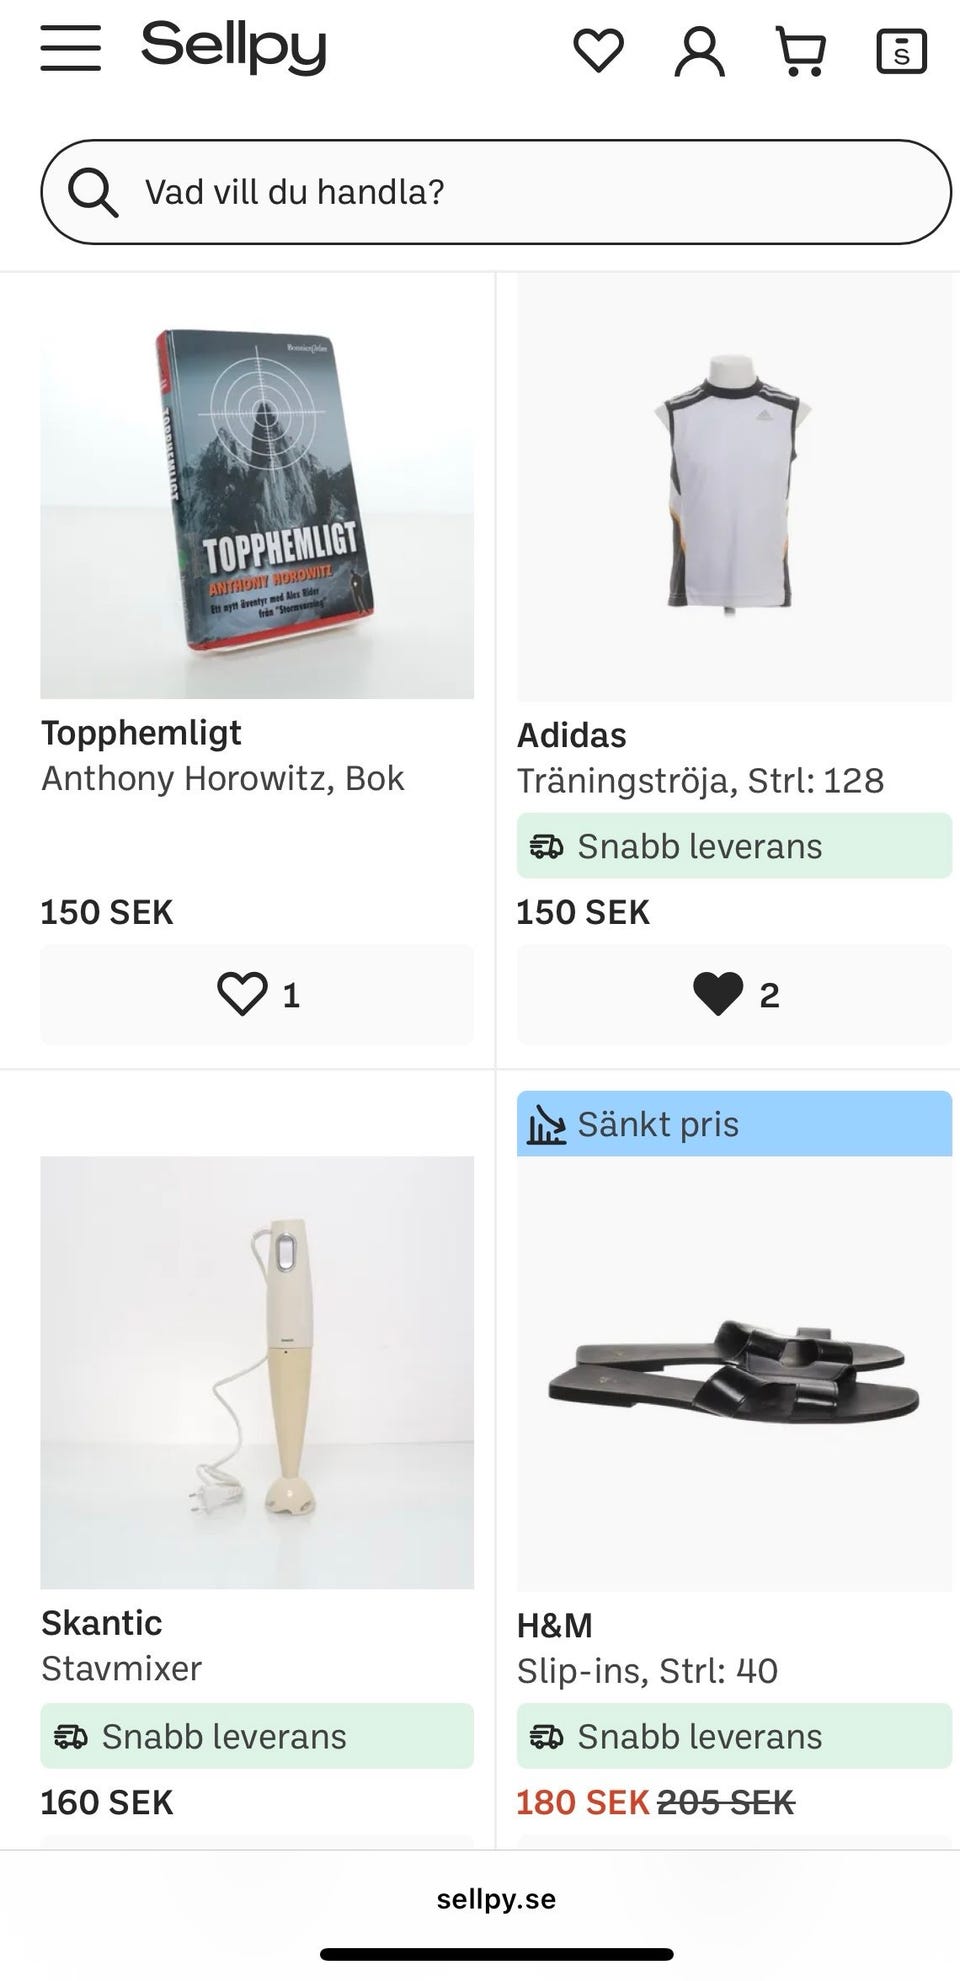The image size is (960, 1981).
Task: Open the hamburger menu
Action: coord(70,48)
